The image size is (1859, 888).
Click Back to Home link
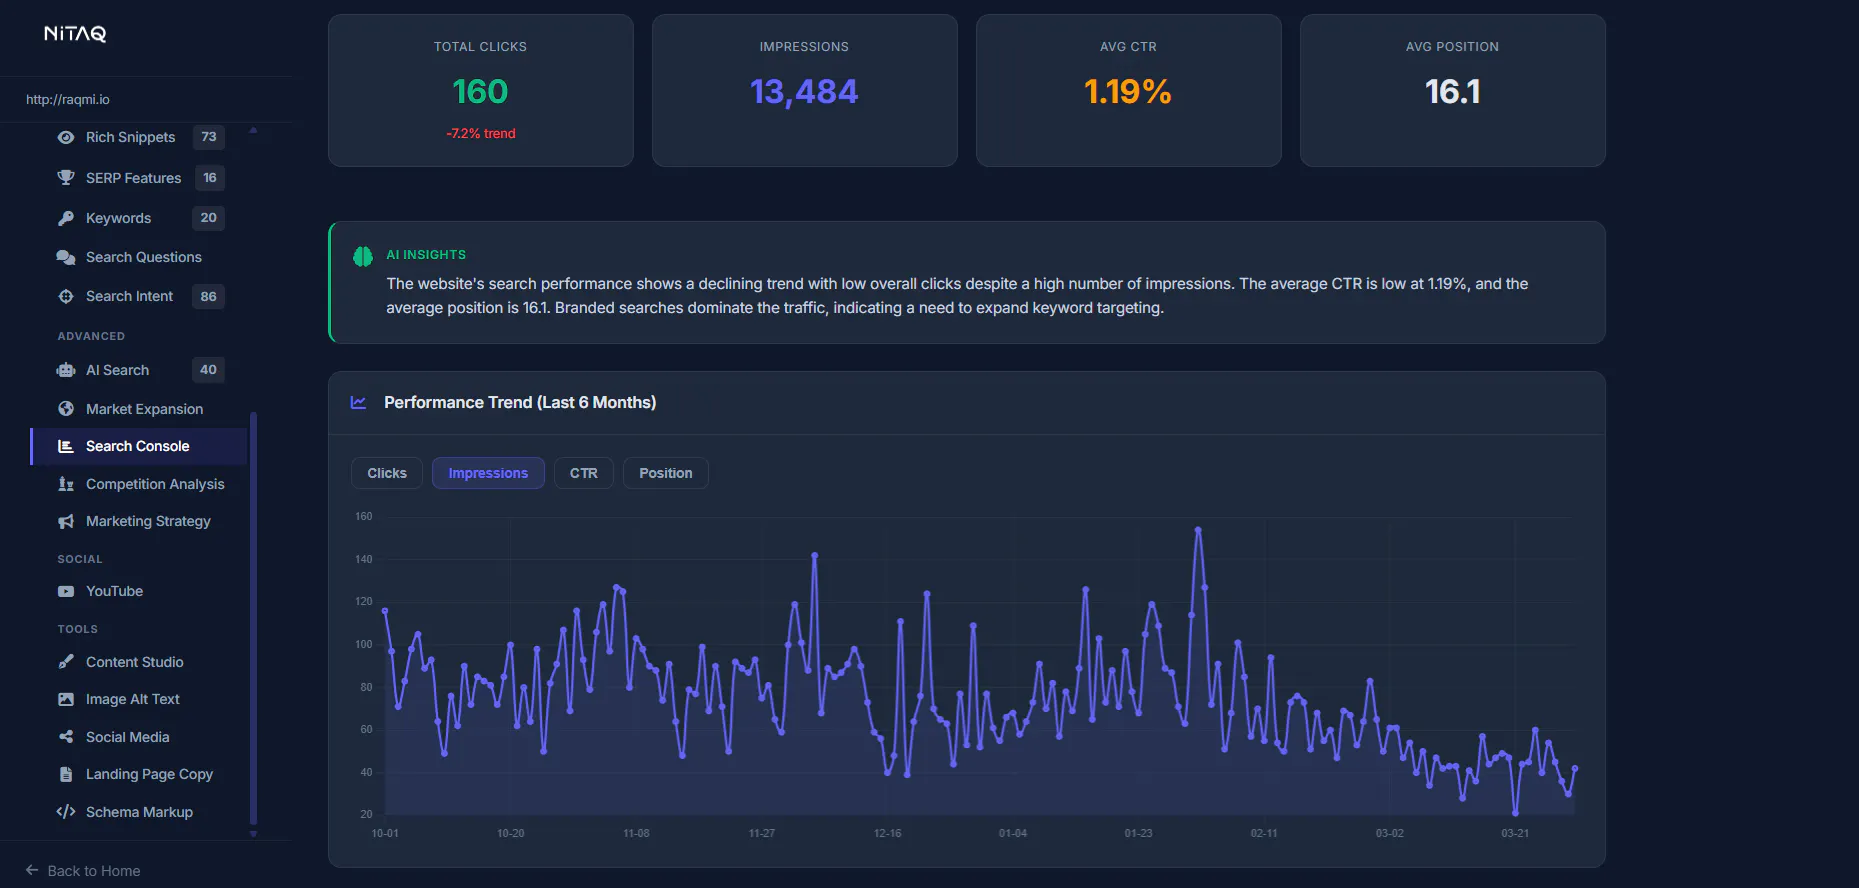pos(83,871)
